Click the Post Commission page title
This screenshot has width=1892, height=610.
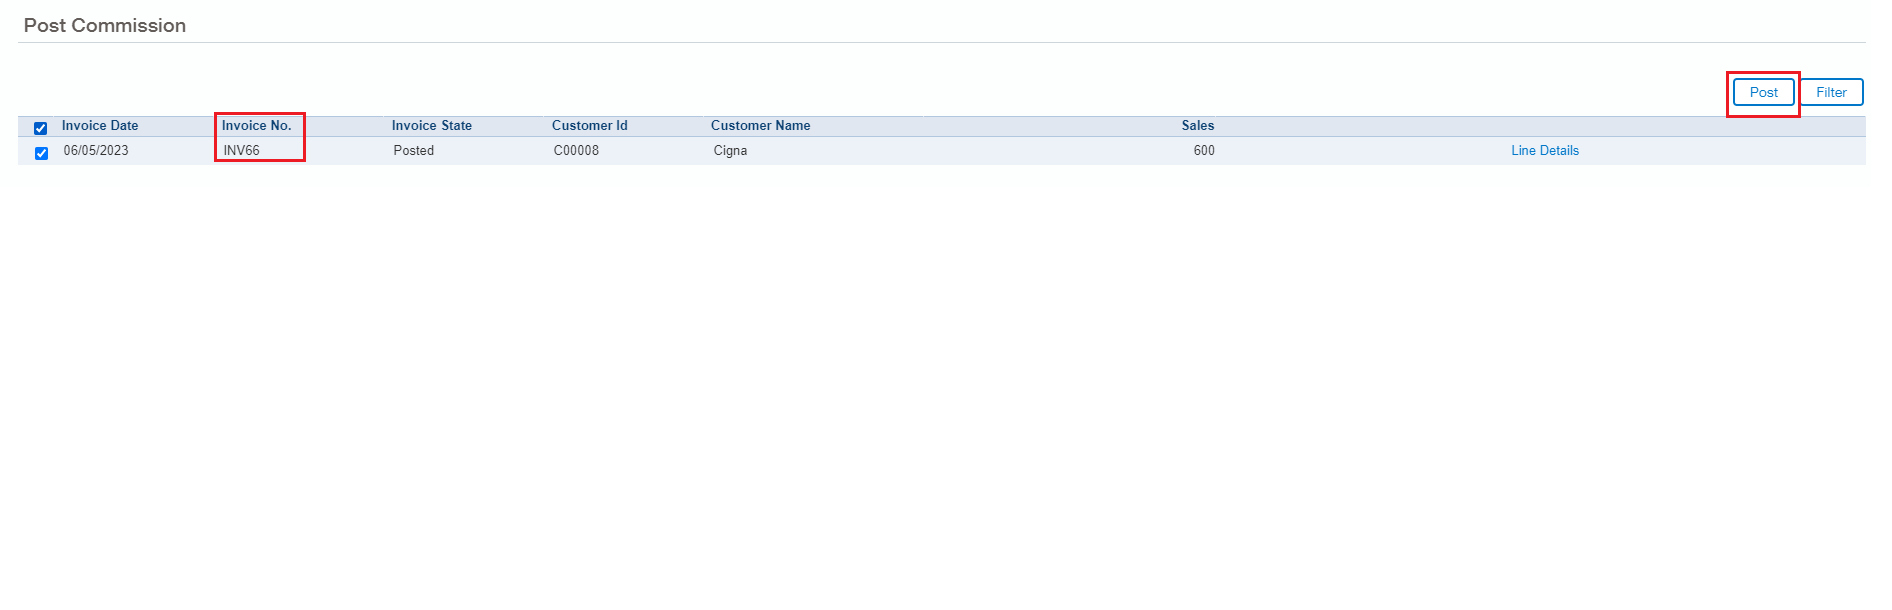(105, 26)
